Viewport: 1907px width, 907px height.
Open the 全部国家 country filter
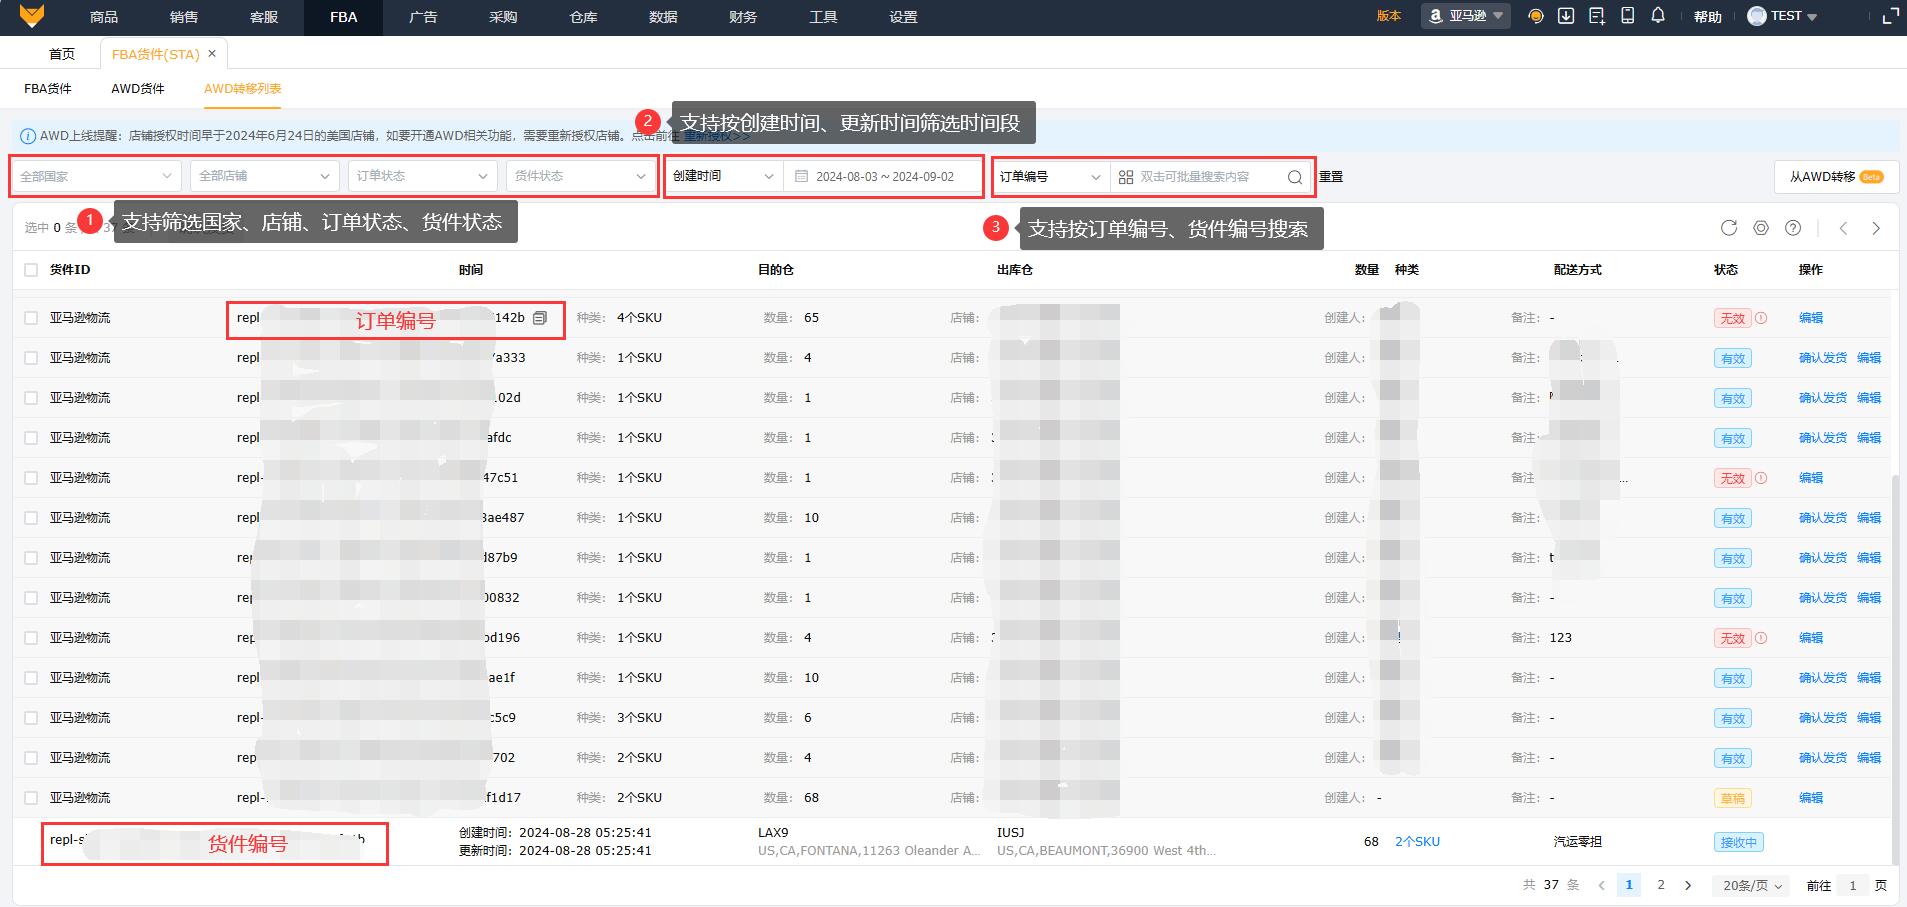click(97, 176)
